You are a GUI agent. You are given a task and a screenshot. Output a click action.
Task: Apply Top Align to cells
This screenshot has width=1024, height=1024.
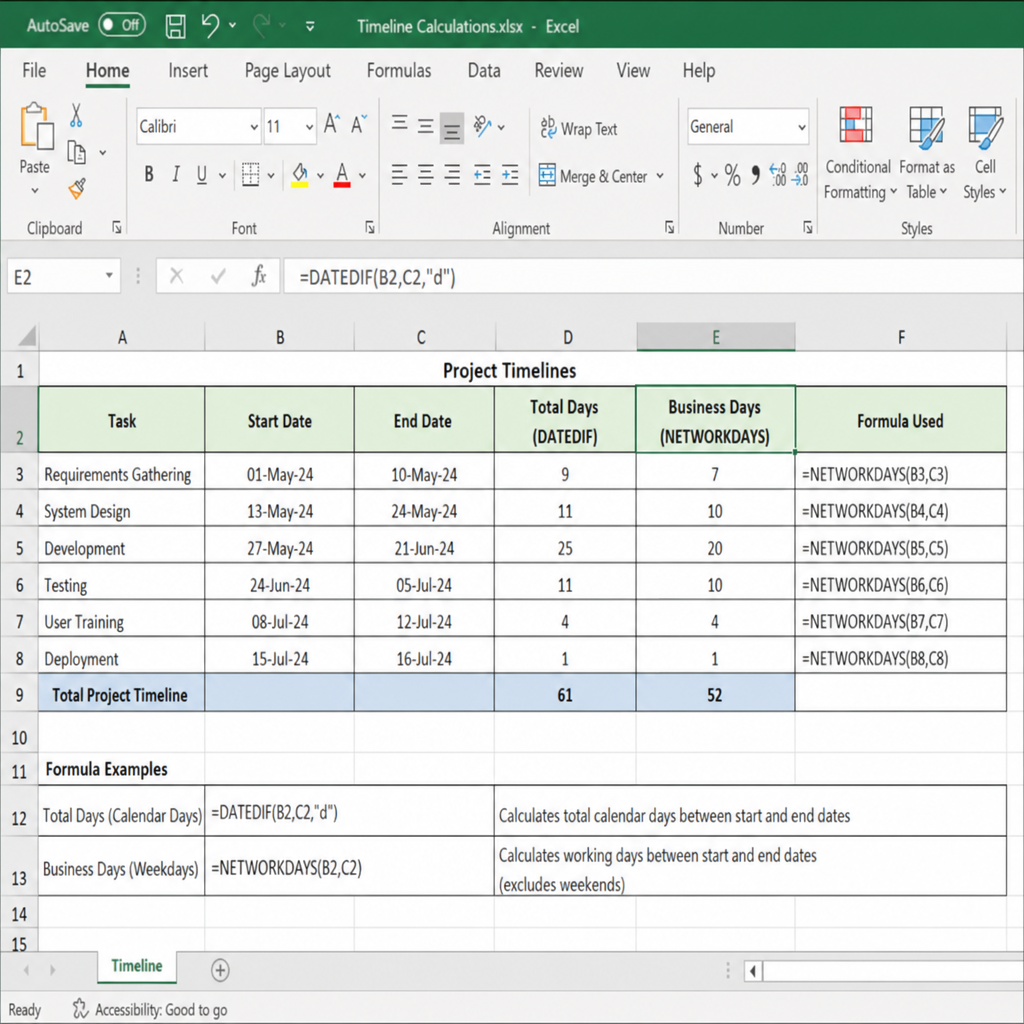click(400, 123)
